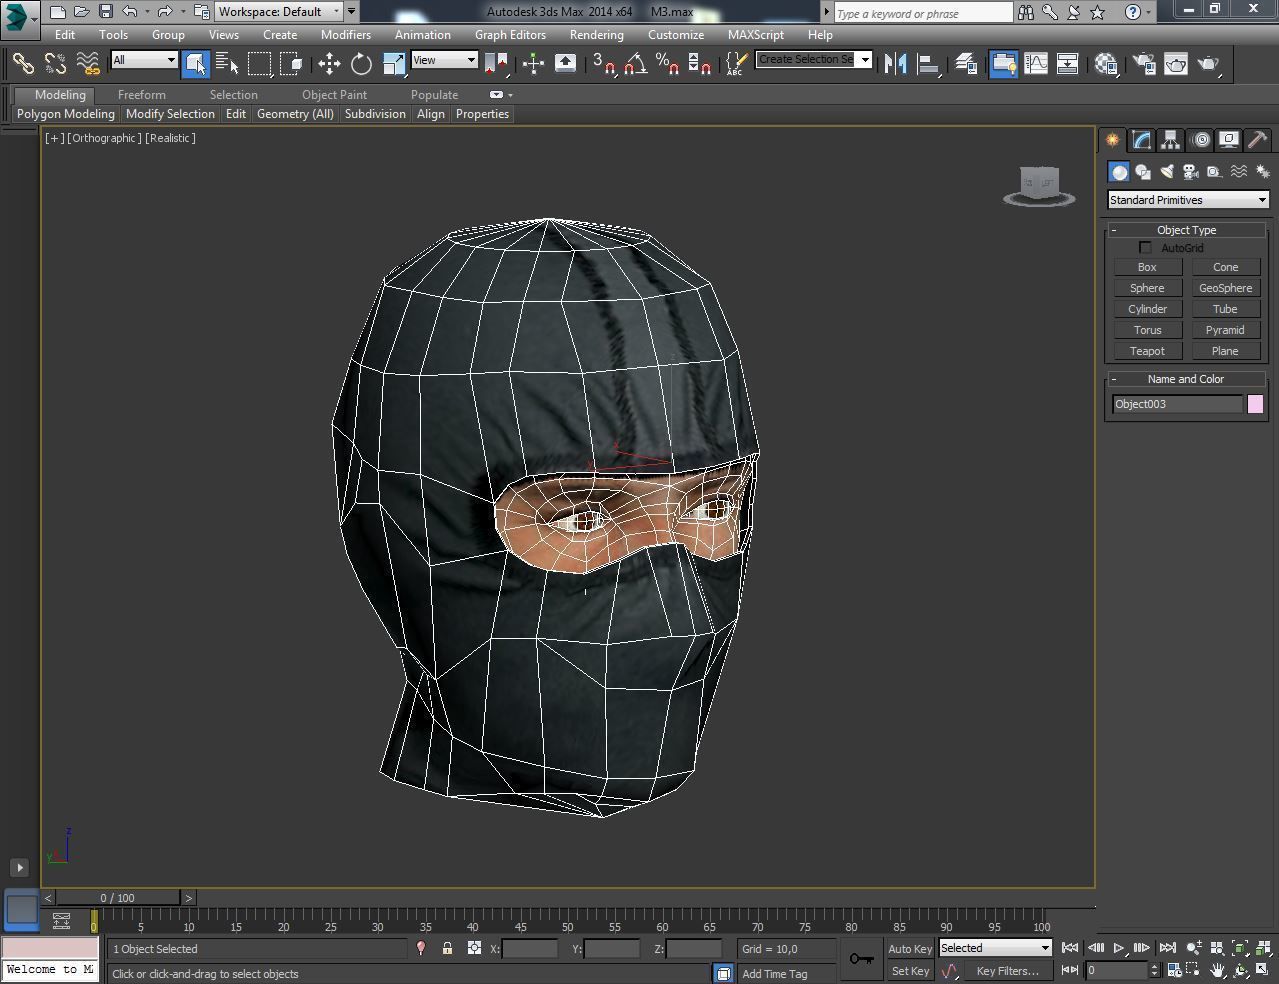Viewport: 1279px width, 984px height.
Task: Switch to the Modify command panel tab
Action: pos(1141,140)
